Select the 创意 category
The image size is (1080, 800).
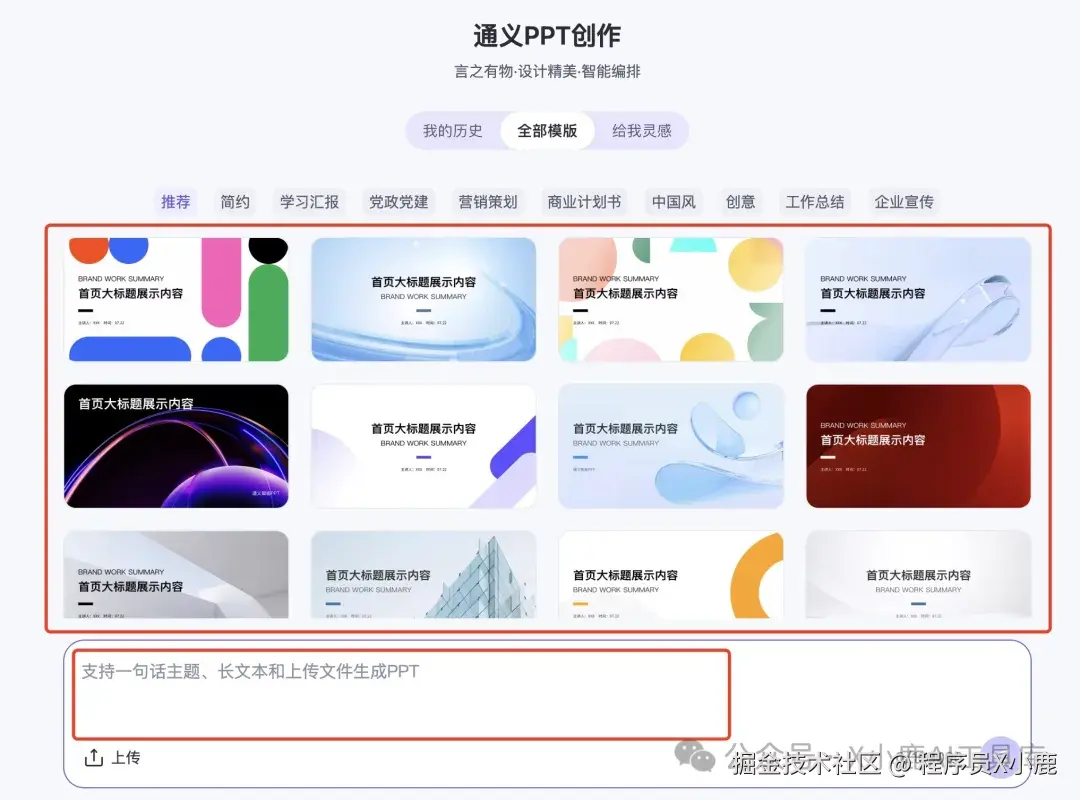tap(740, 202)
